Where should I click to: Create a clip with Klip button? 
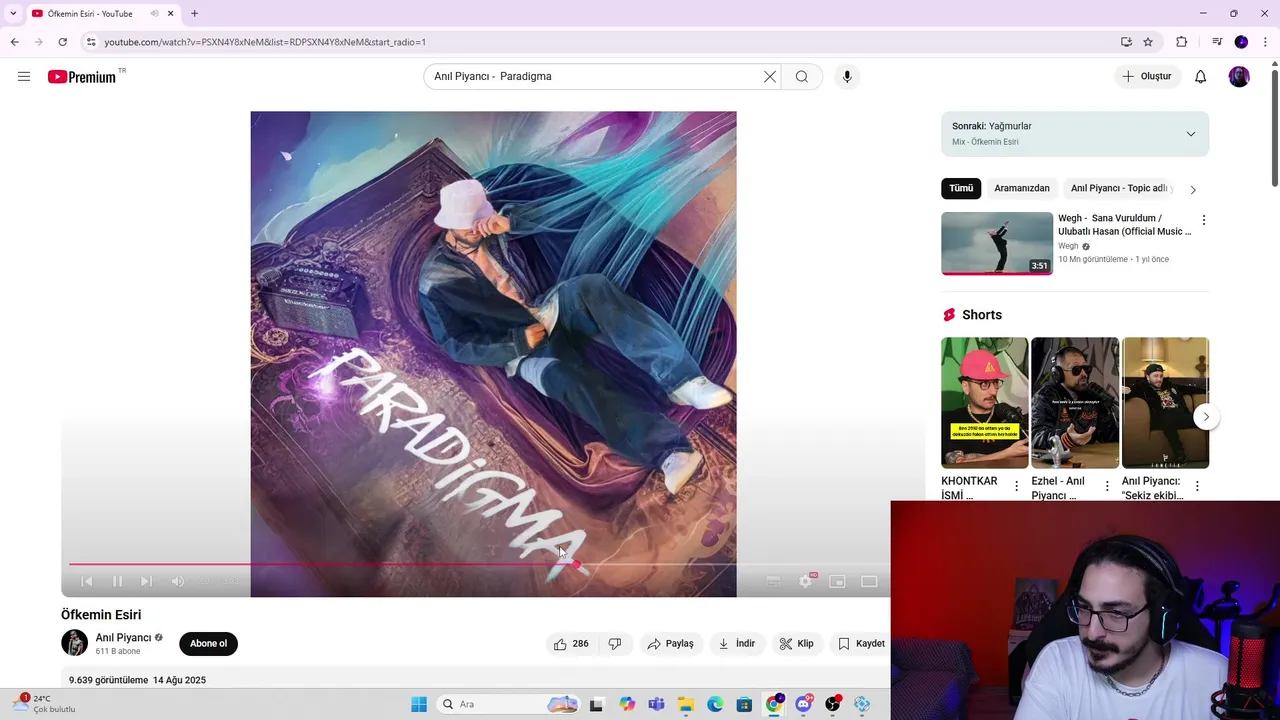click(x=797, y=644)
